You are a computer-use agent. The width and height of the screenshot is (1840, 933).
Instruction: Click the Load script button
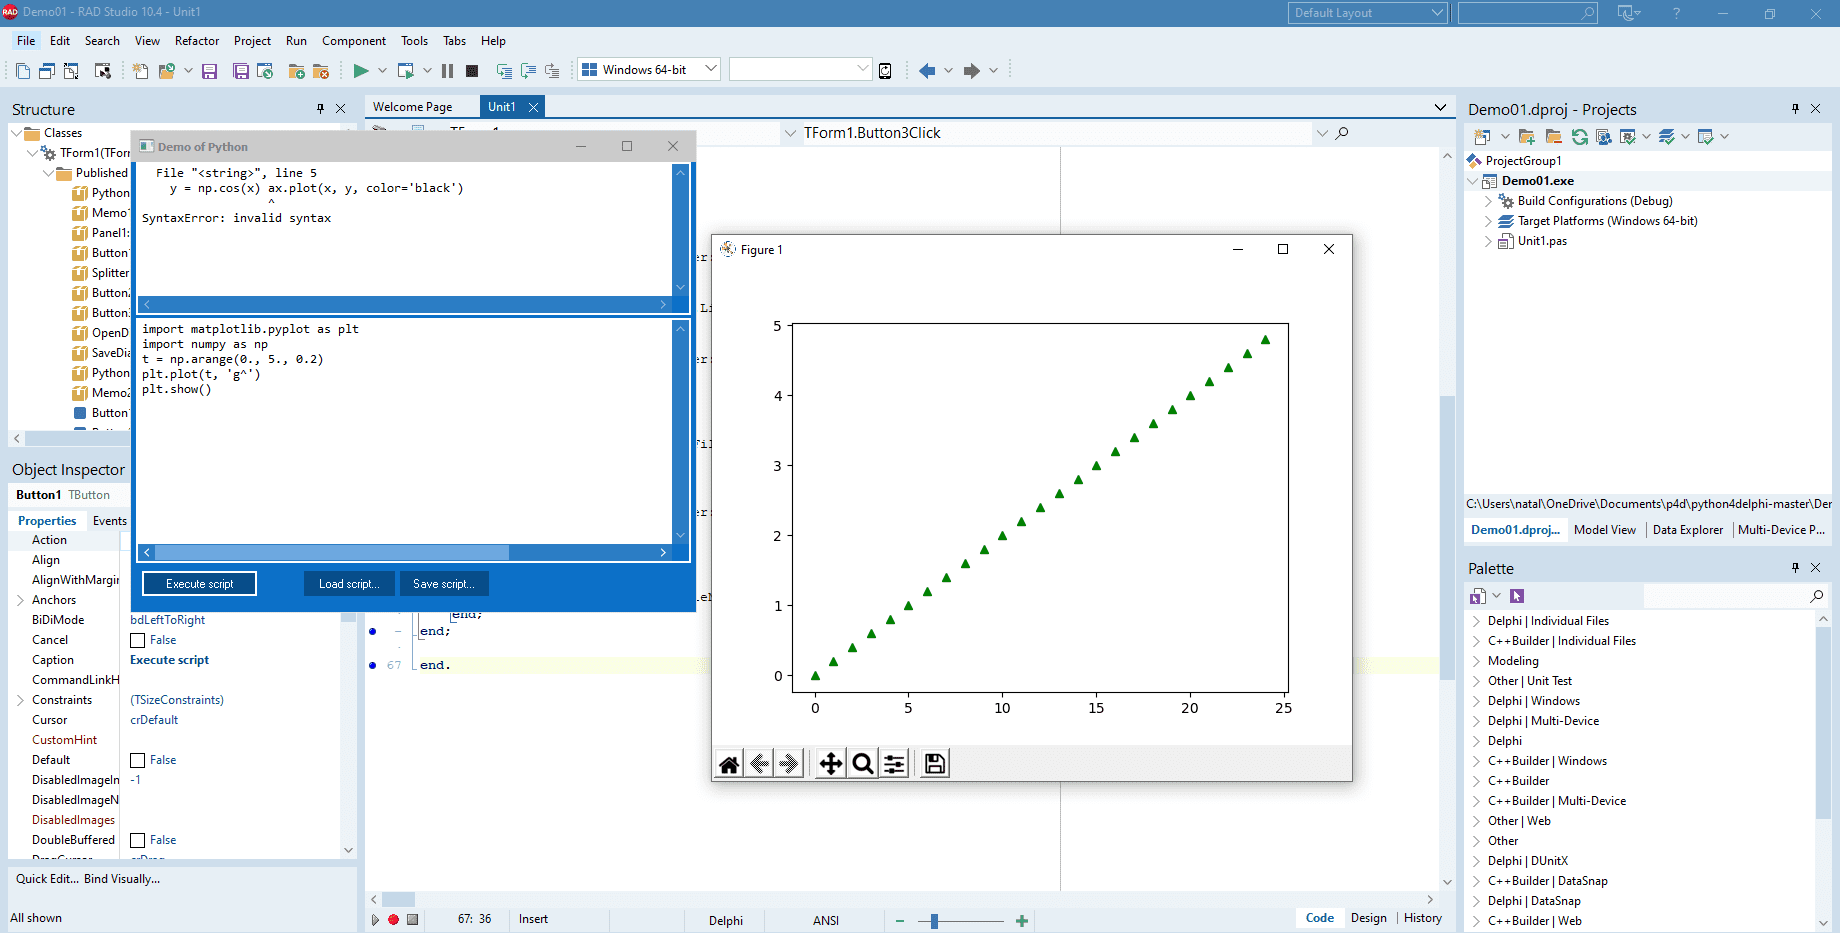(348, 583)
